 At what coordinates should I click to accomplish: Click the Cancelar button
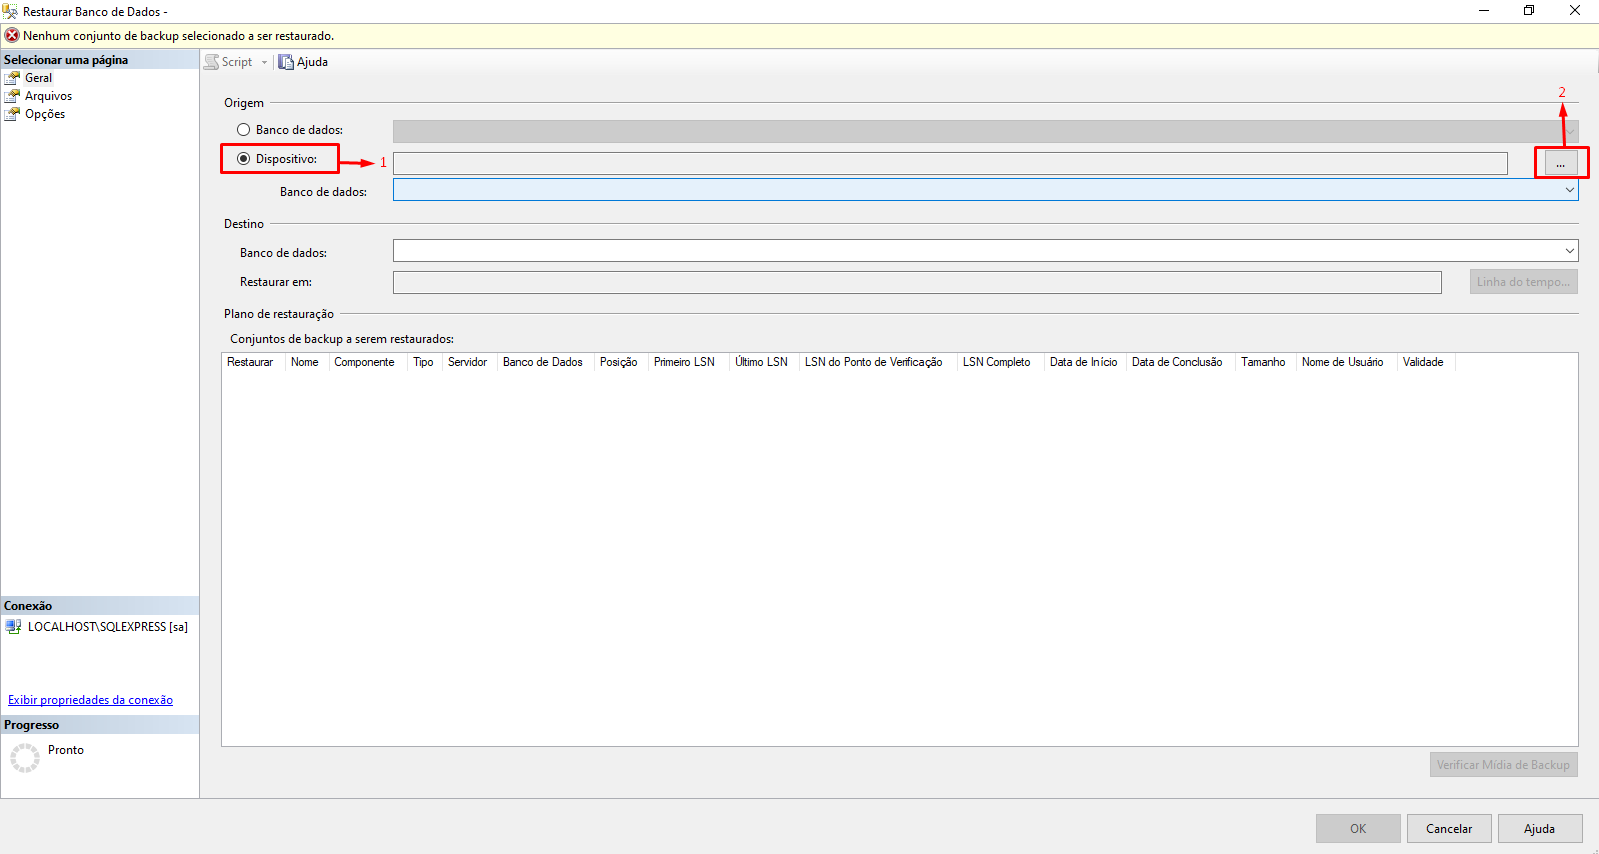pos(1448,829)
